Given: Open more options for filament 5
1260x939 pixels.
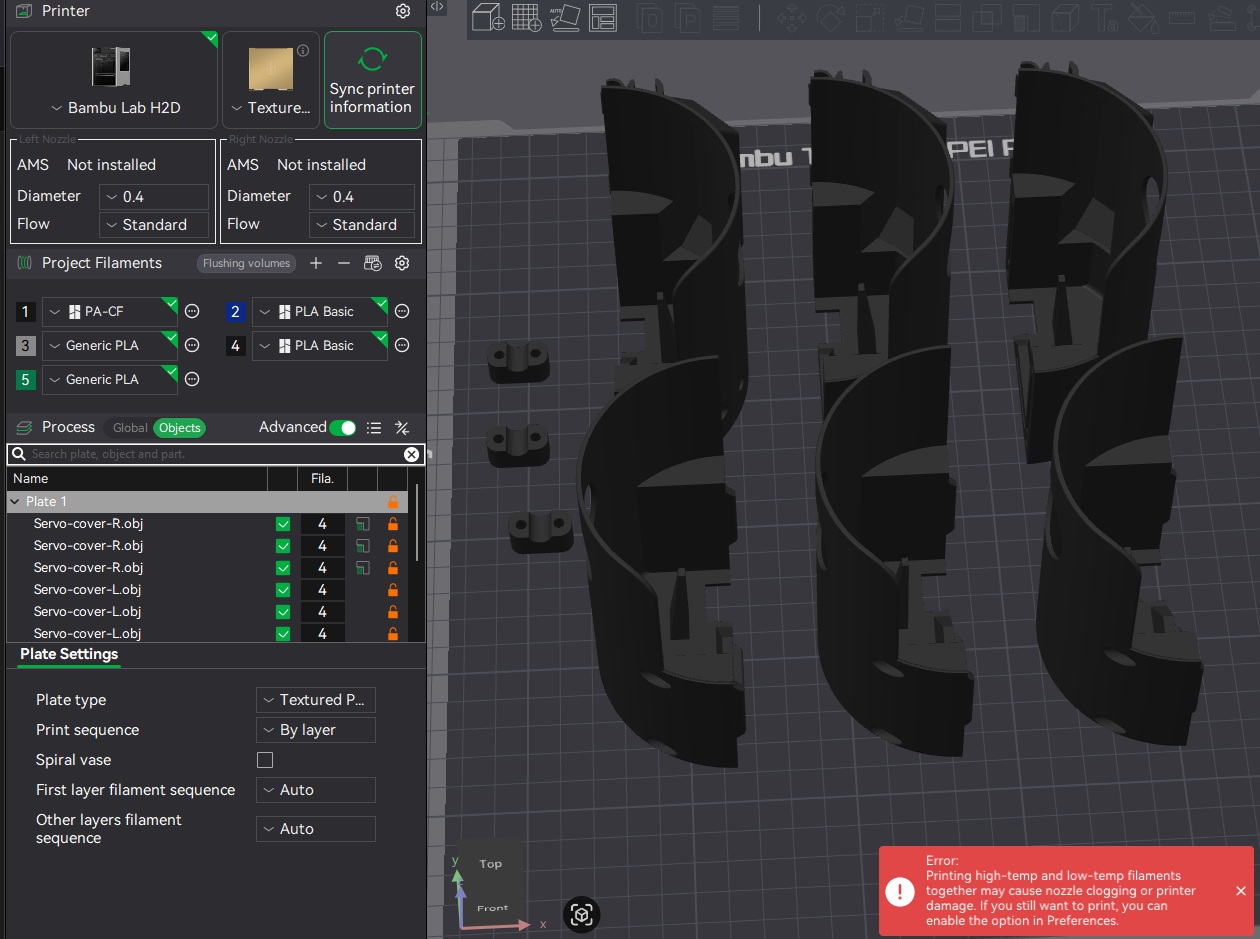Looking at the screenshot, I should pyautogui.click(x=193, y=380).
